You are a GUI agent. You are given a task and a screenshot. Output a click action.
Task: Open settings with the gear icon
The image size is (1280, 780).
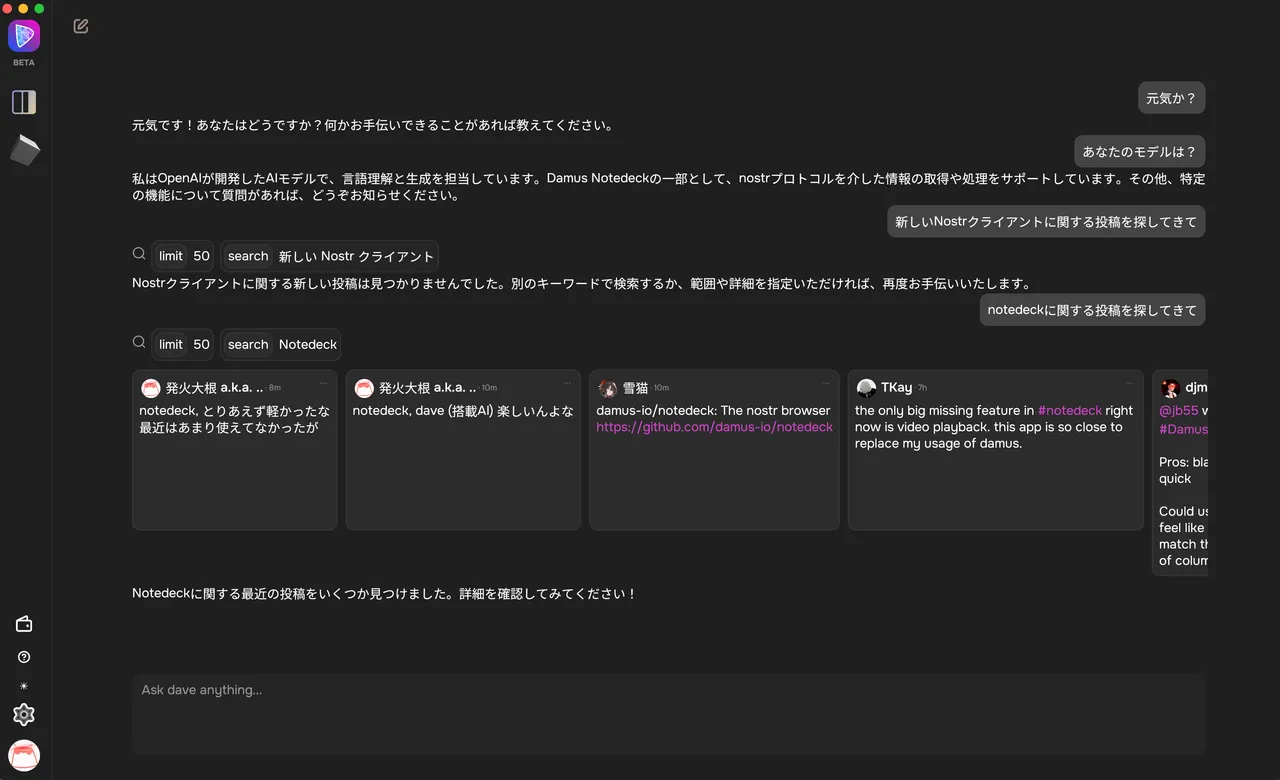[x=24, y=715]
